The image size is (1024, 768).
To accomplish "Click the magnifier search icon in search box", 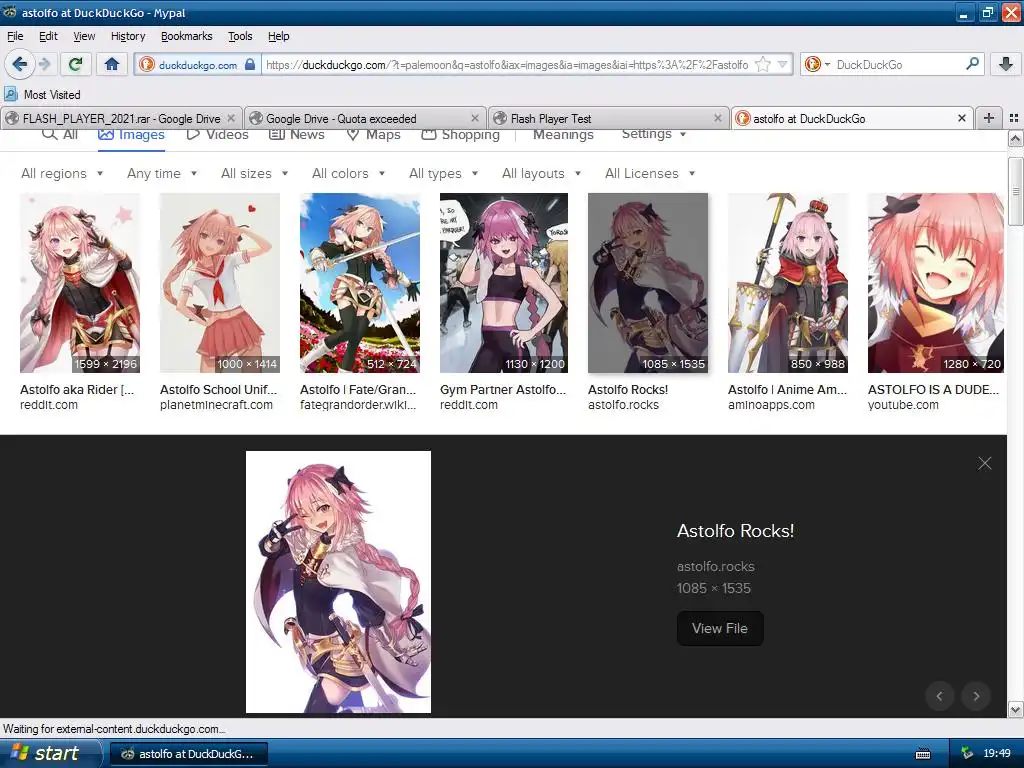I will 972,64.
